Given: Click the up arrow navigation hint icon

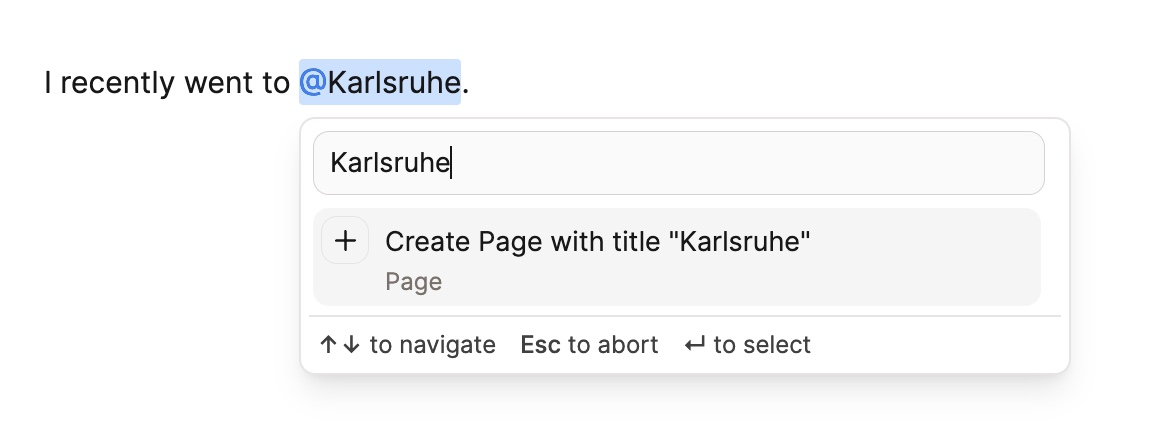Looking at the screenshot, I should [328, 345].
